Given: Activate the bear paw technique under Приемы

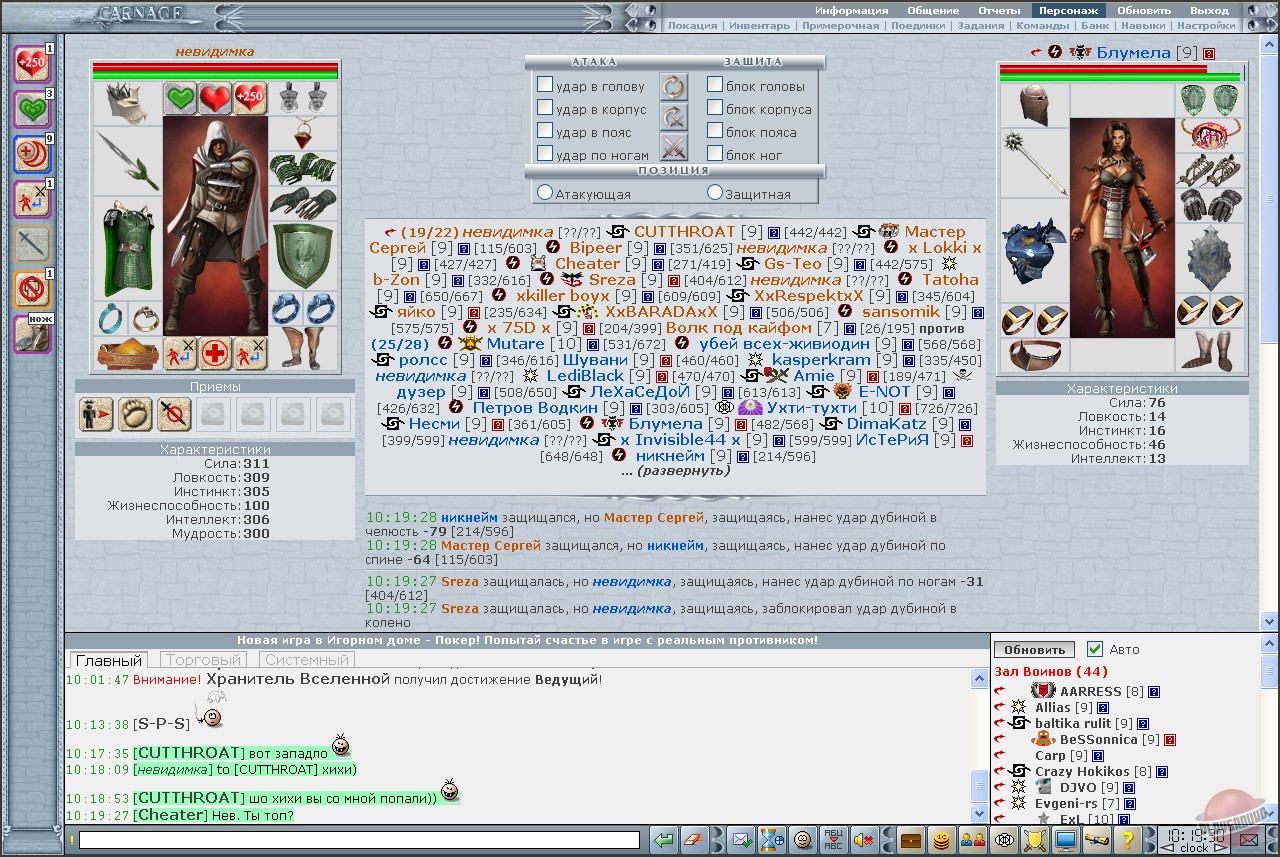Looking at the screenshot, I should (x=135, y=413).
